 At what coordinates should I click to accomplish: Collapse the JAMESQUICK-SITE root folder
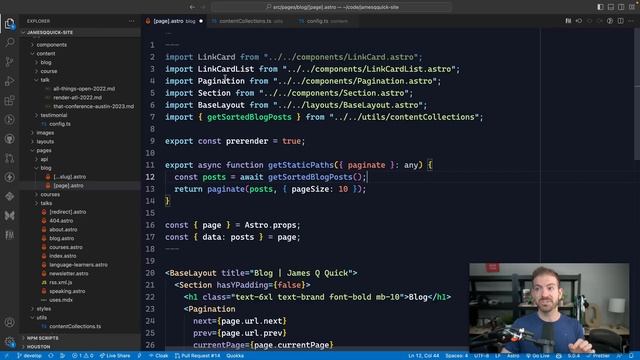coord(80,32)
